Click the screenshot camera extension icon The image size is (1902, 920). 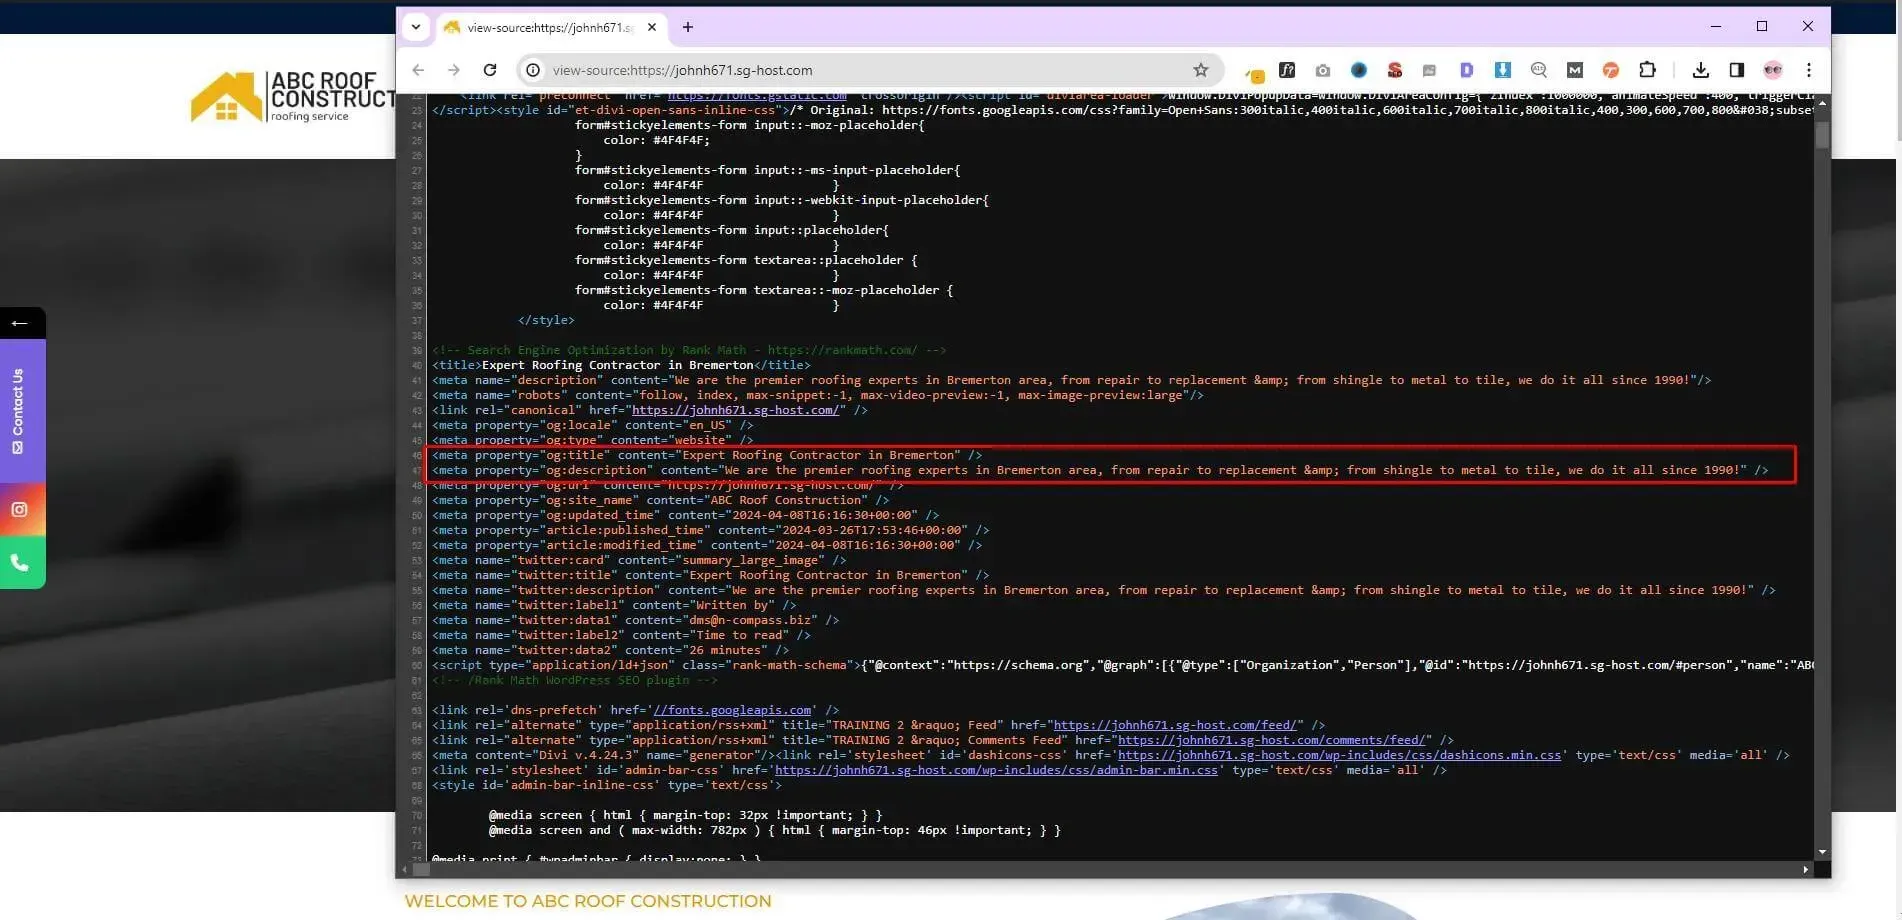(x=1323, y=70)
